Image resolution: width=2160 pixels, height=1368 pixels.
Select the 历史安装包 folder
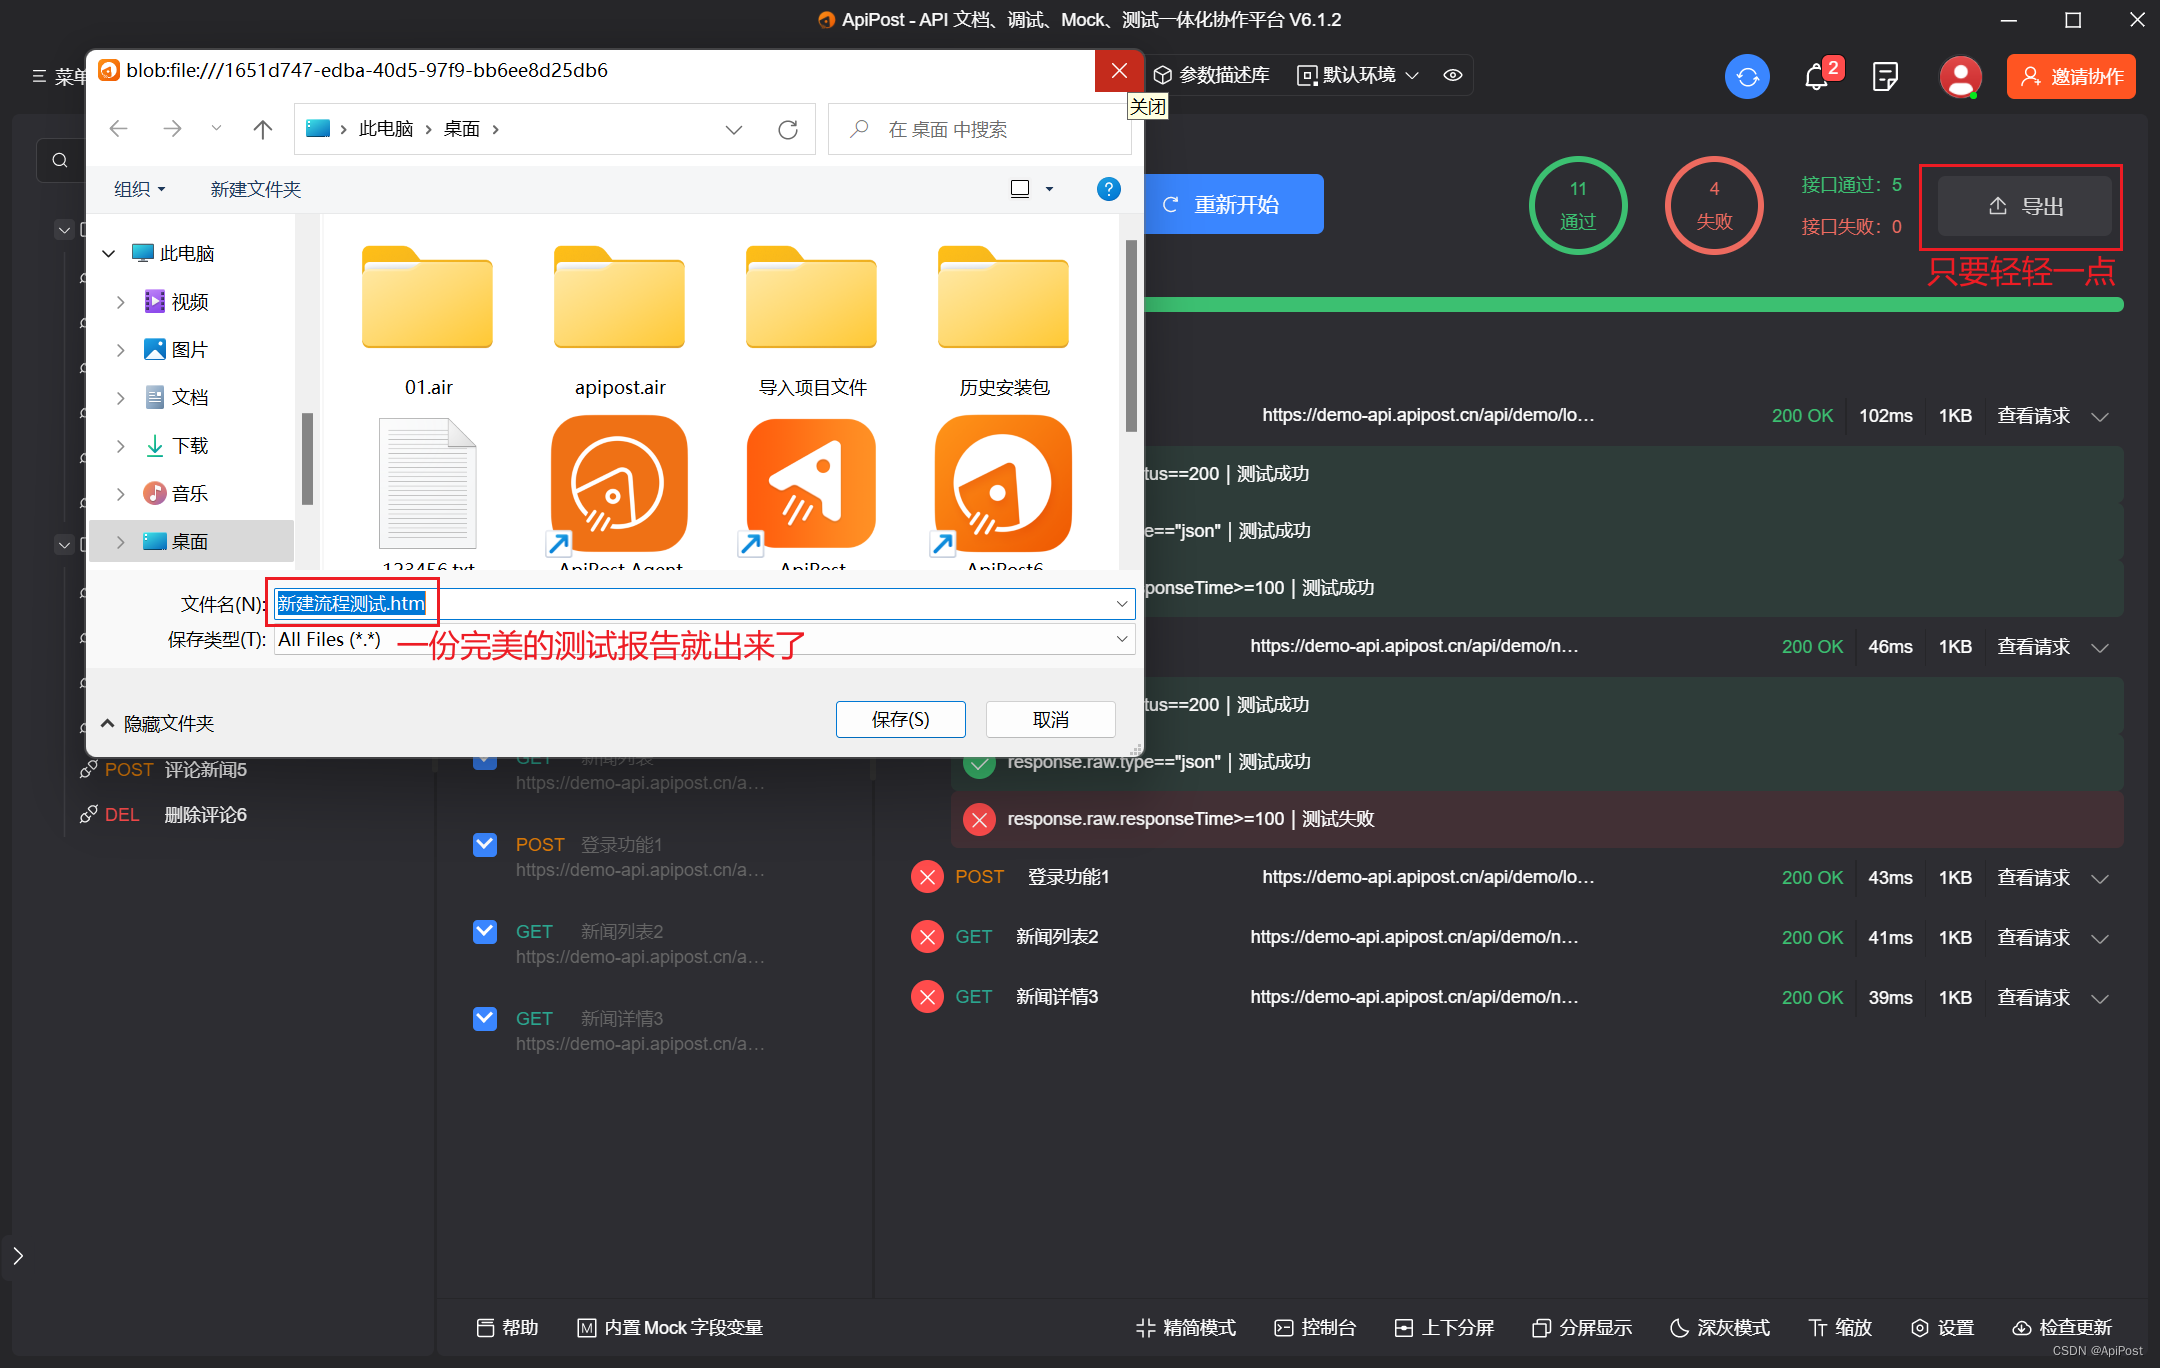pyautogui.click(x=1004, y=320)
